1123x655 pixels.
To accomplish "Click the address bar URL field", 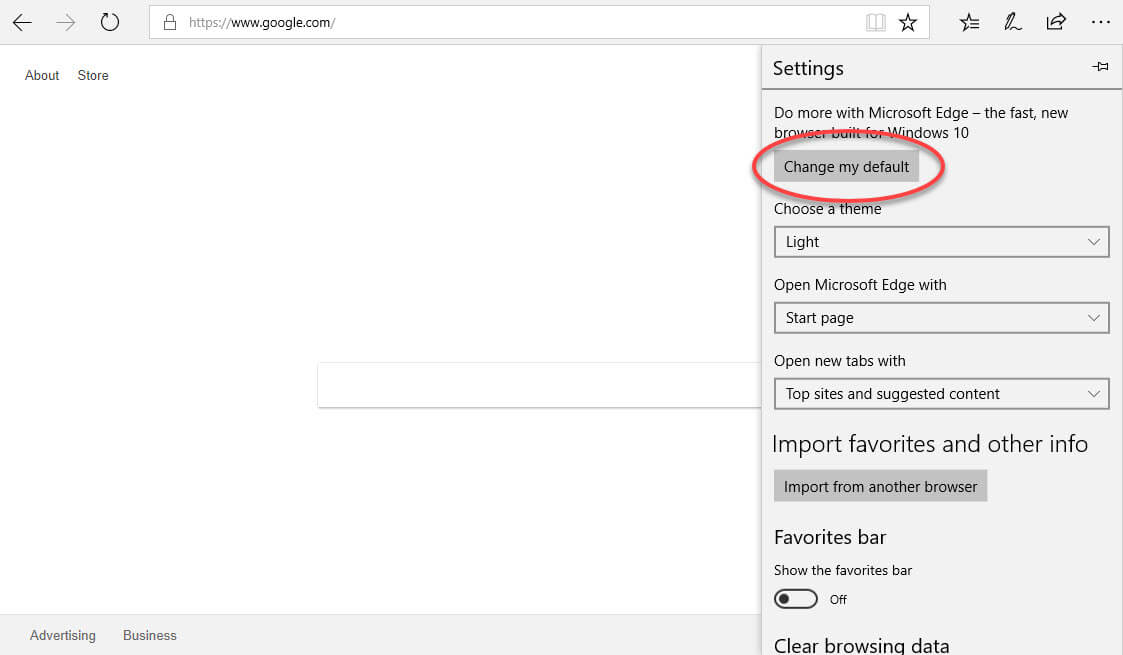I will point(539,22).
